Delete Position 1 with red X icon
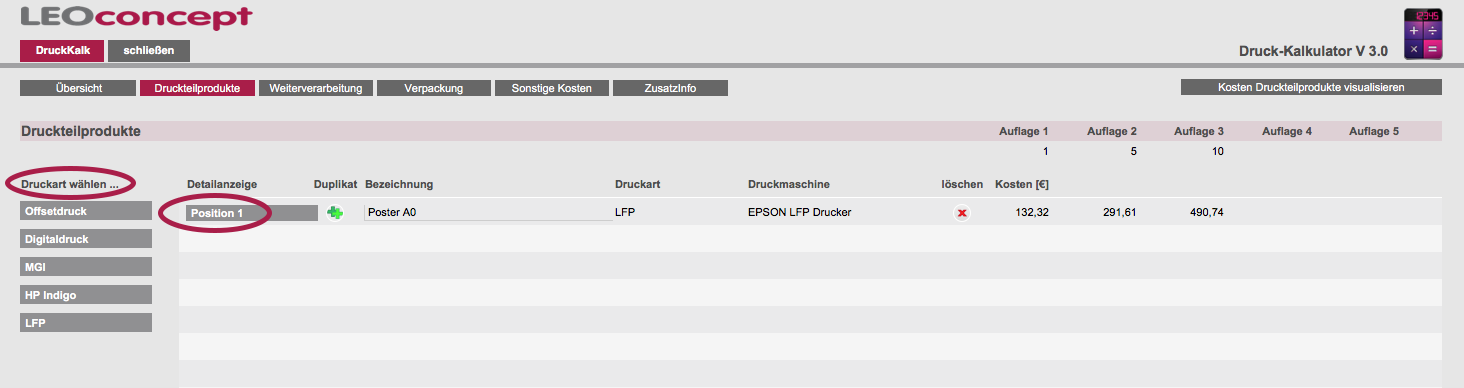The height and width of the screenshot is (388, 1464). [x=962, y=213]
